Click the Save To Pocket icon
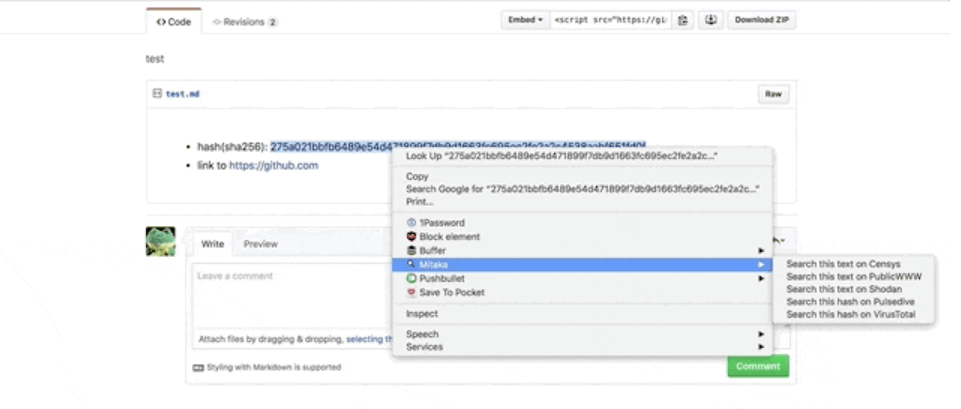 pos(411,292)
